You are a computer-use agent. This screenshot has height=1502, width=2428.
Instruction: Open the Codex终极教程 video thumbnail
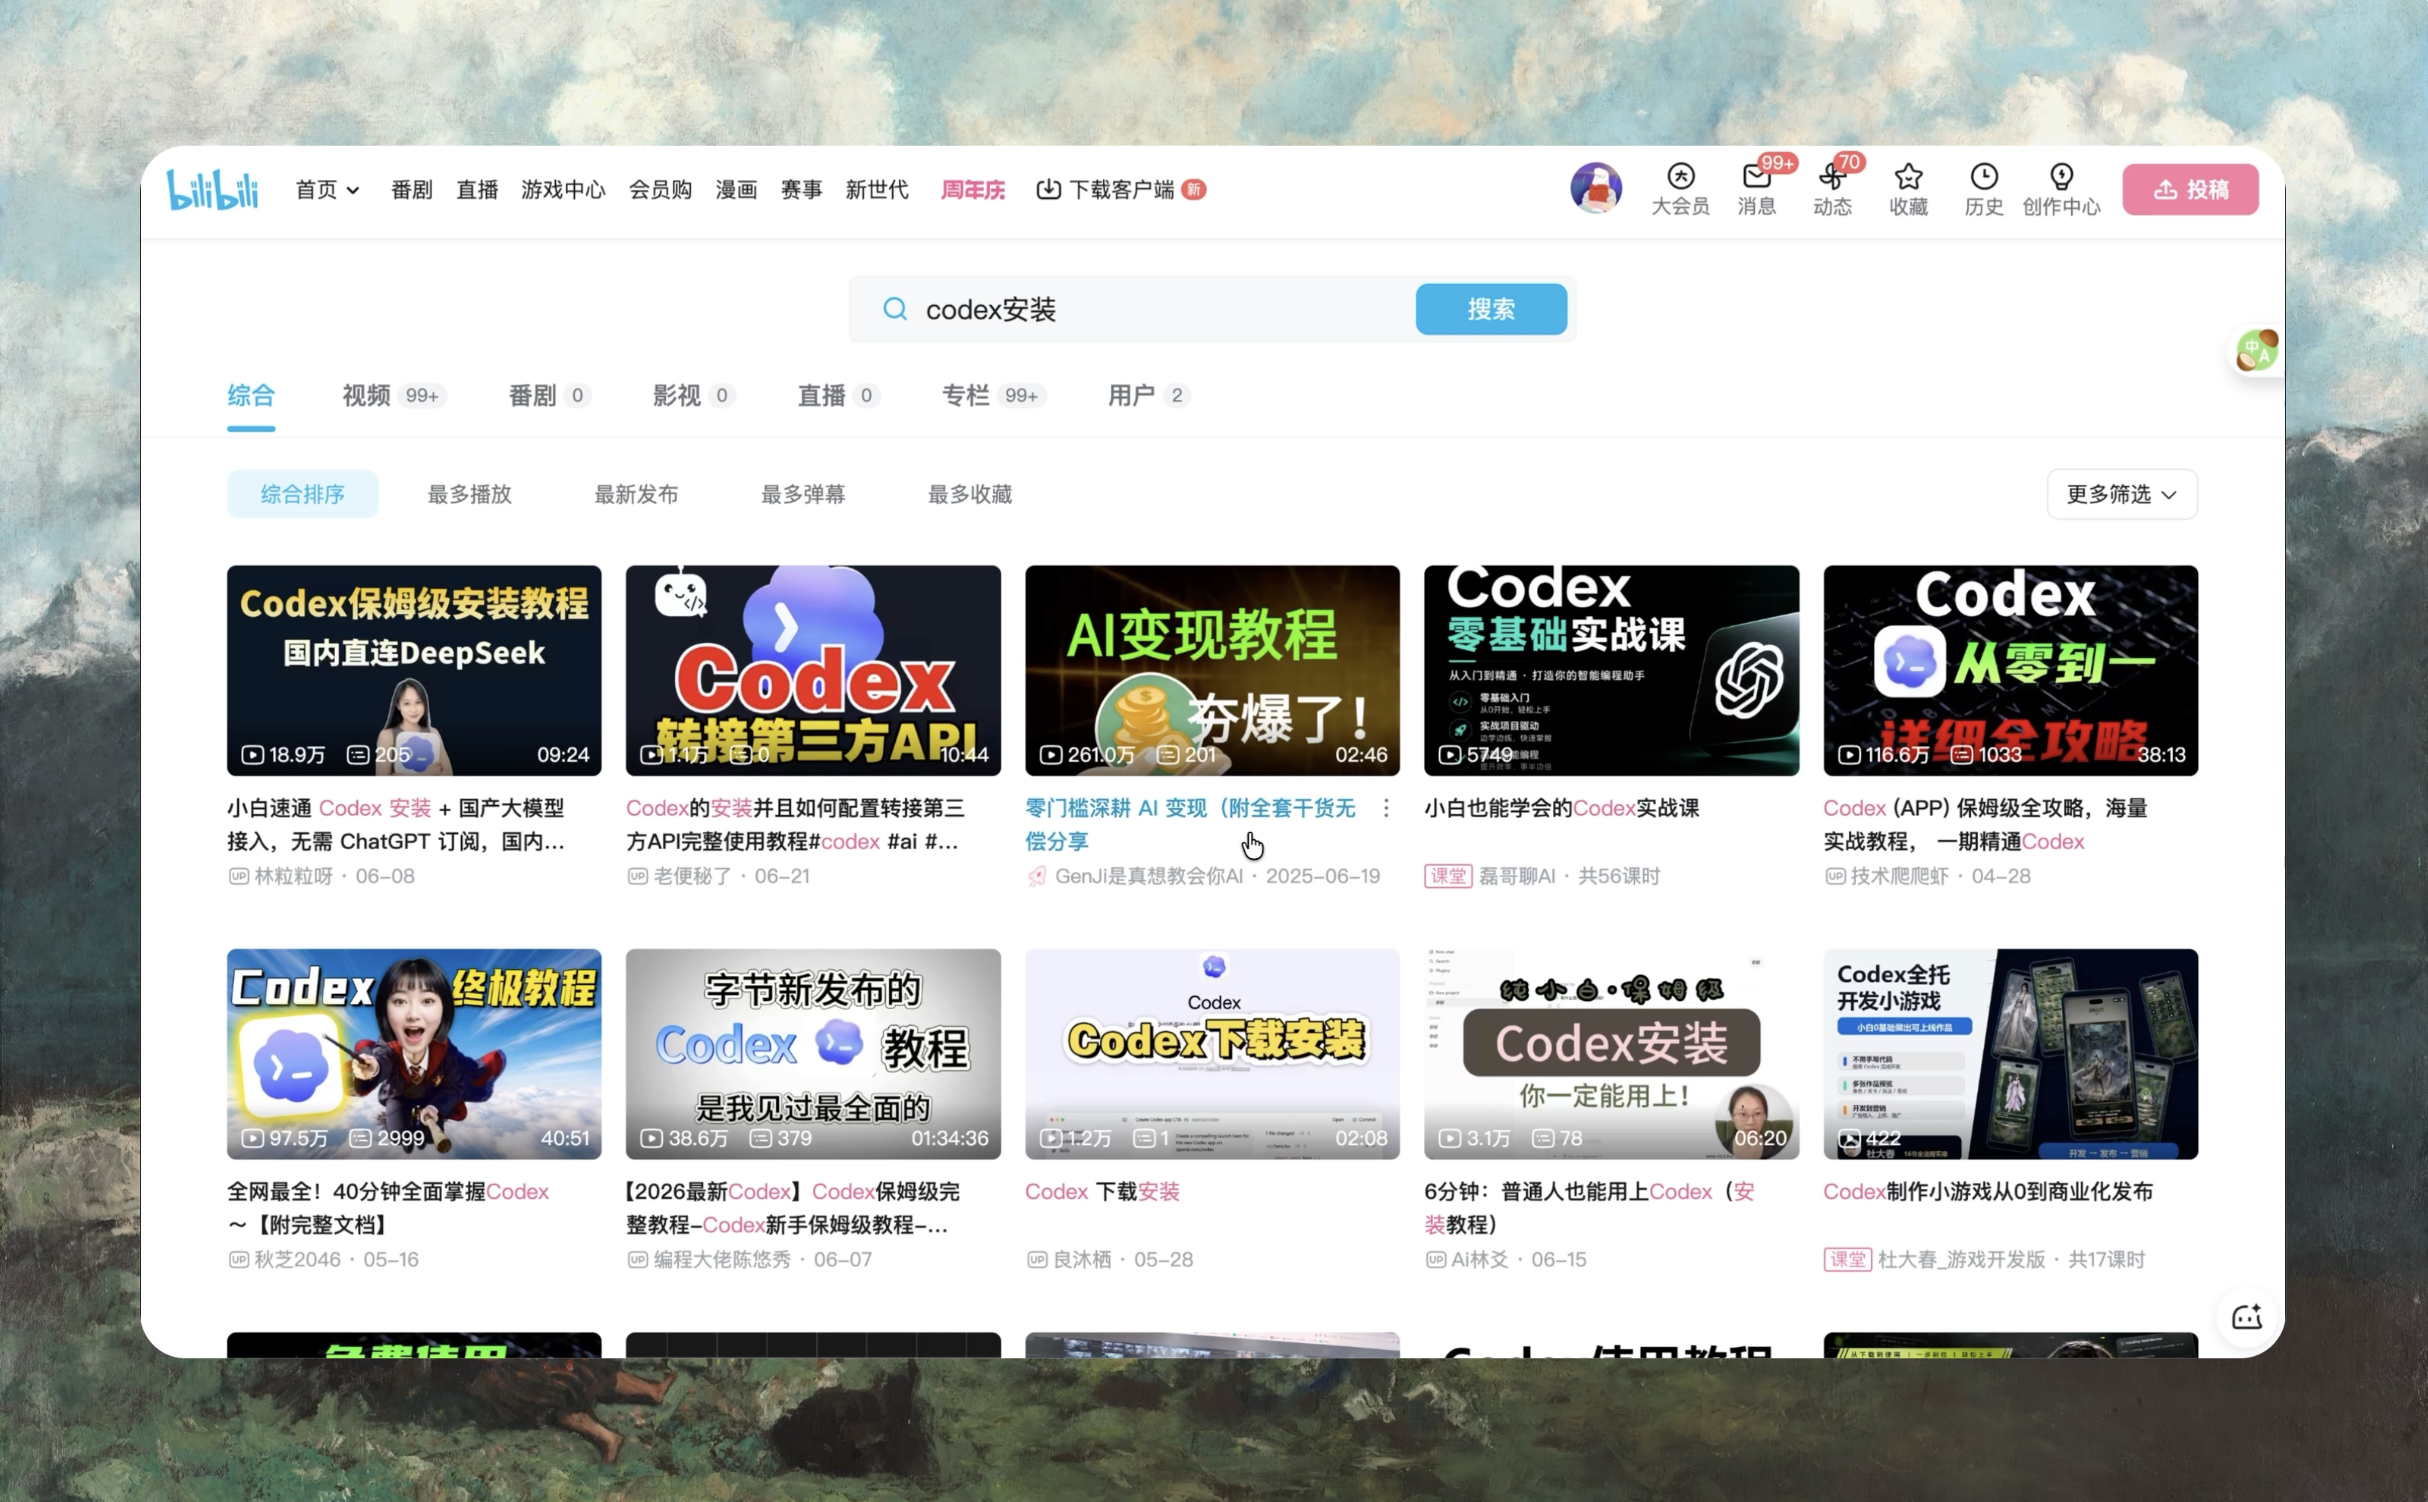click(x=414, y=1054)
